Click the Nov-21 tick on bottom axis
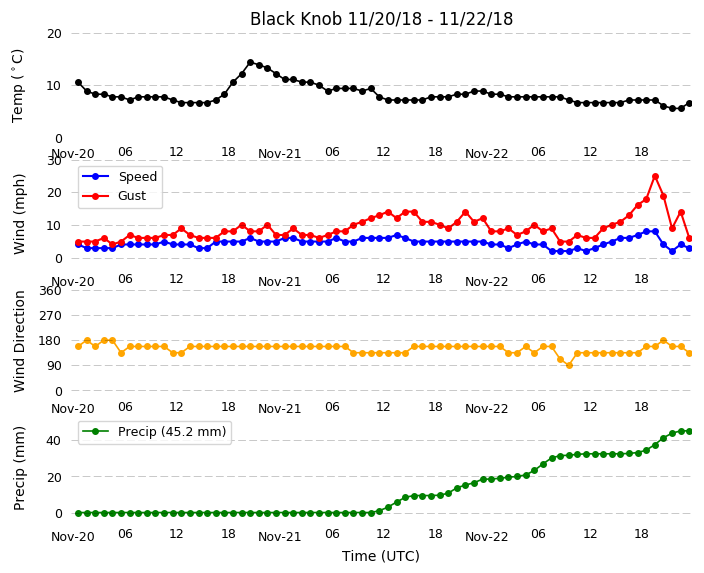This screenshot has width=704, height=573. tap(279, 536)
